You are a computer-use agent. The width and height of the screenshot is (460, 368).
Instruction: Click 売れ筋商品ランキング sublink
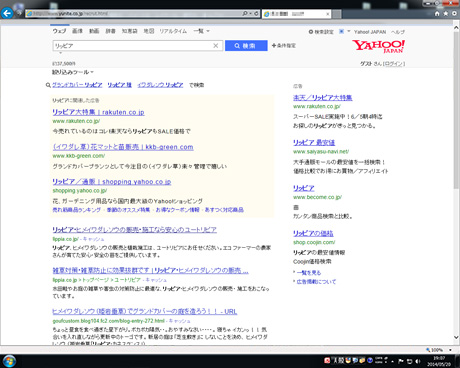77,210
